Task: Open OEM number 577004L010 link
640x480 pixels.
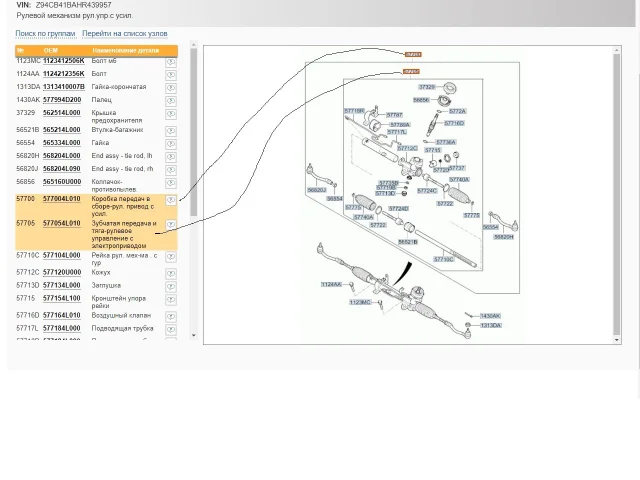Action: pos(61,199)
